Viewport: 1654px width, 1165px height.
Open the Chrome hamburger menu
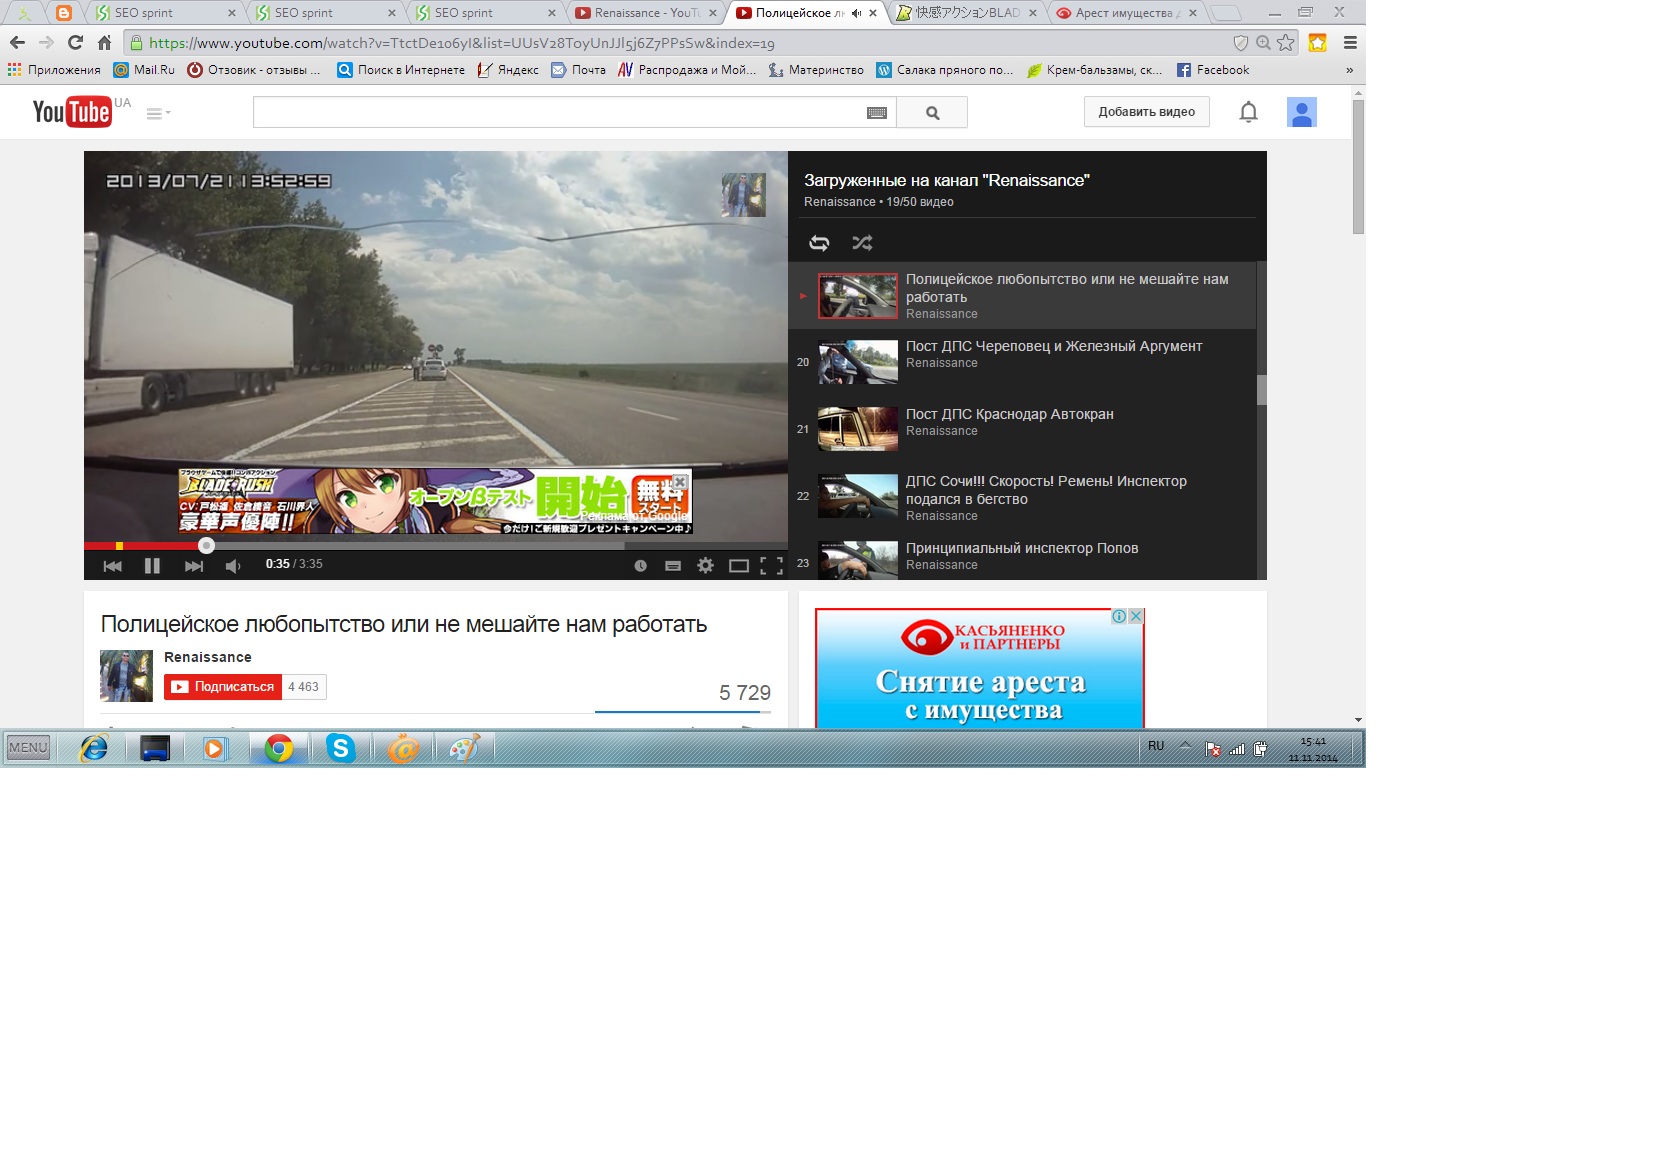point(1350,42)
